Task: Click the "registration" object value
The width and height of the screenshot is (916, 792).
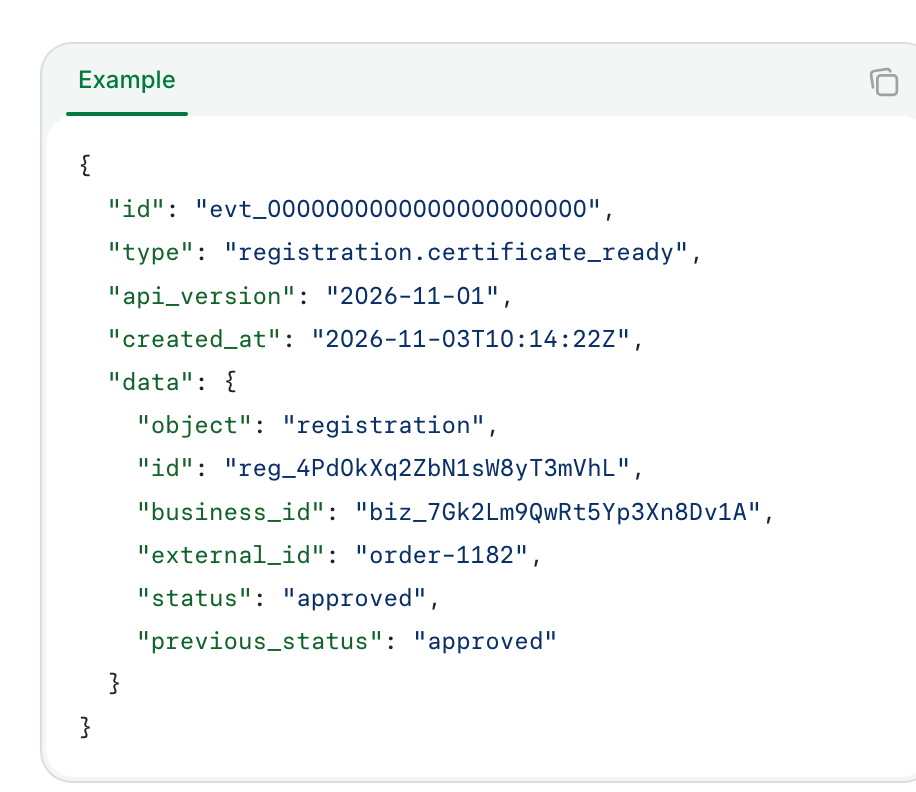Action: (x=383, y=426)
